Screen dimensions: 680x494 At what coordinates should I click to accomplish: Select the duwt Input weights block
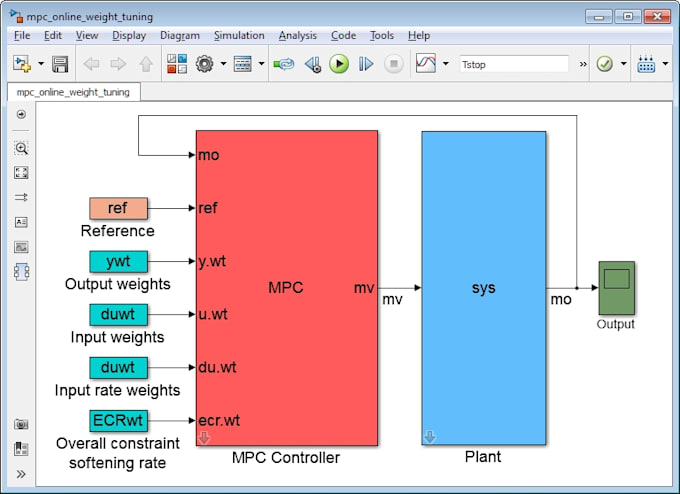(118, 314)
